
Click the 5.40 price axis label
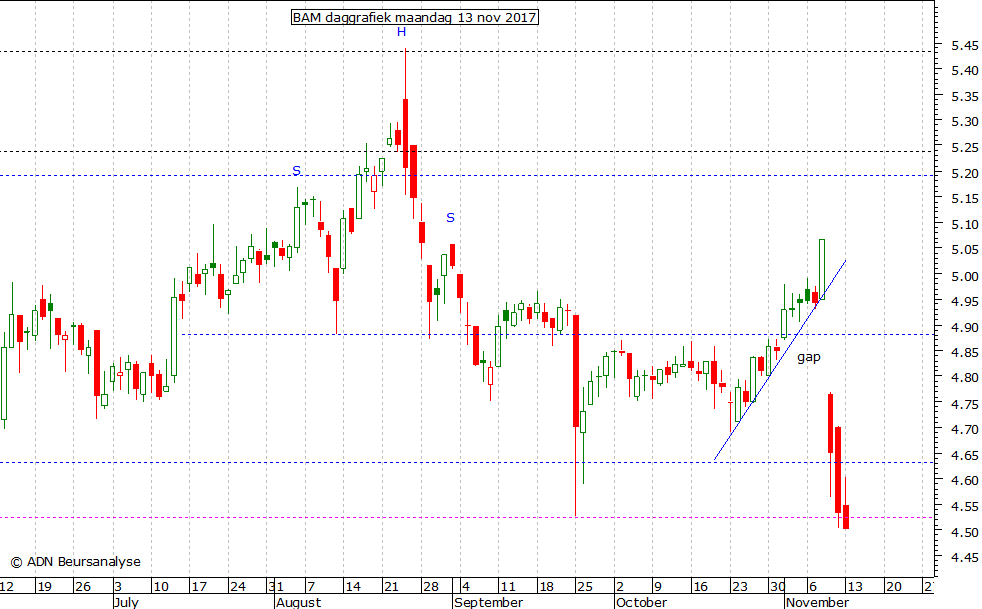pos(964,71)
